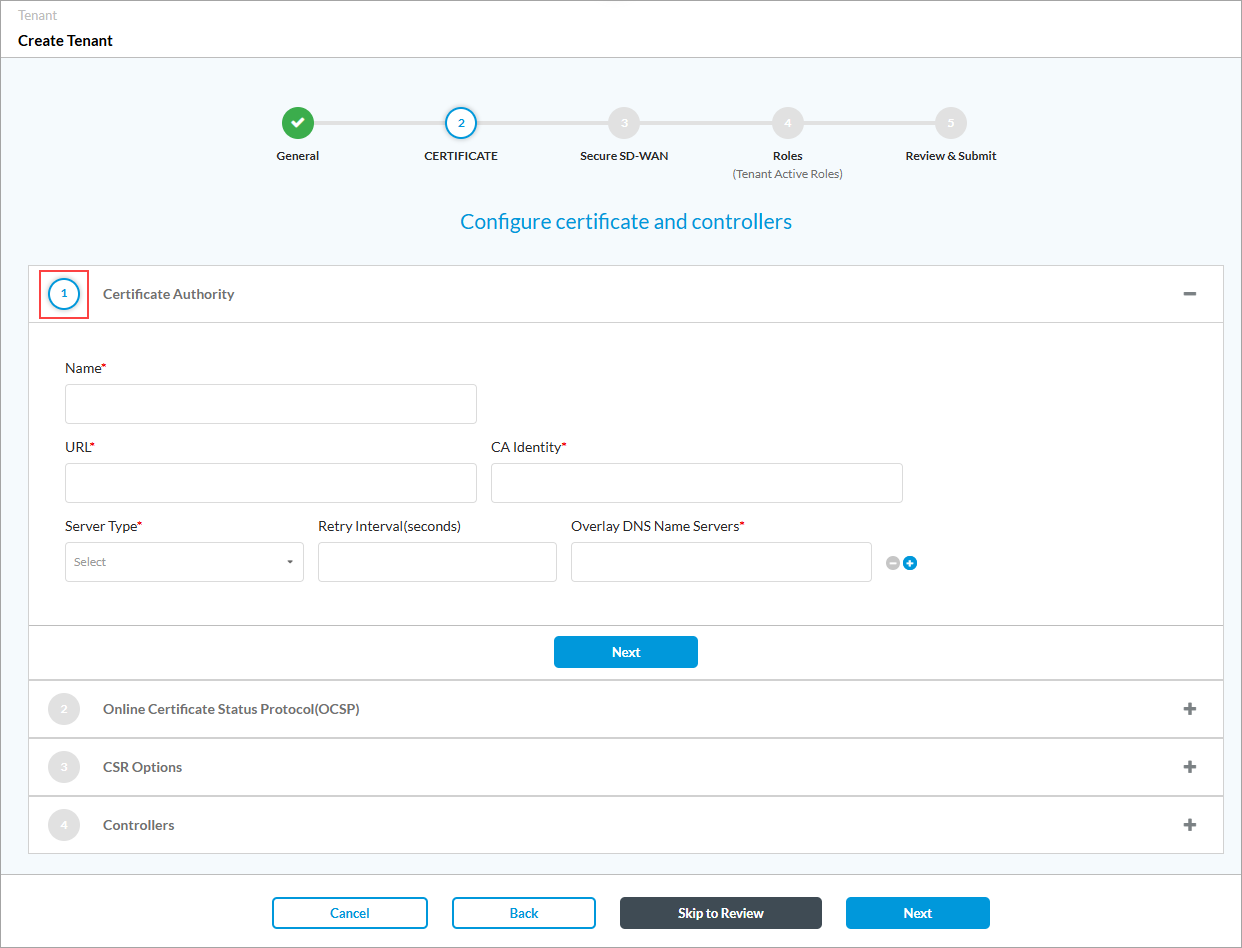The height and width of the screenshot is (948, 1242).
Task: Expand the CSR Options section
Action: pyautogui.click(x=1189, y=767)
